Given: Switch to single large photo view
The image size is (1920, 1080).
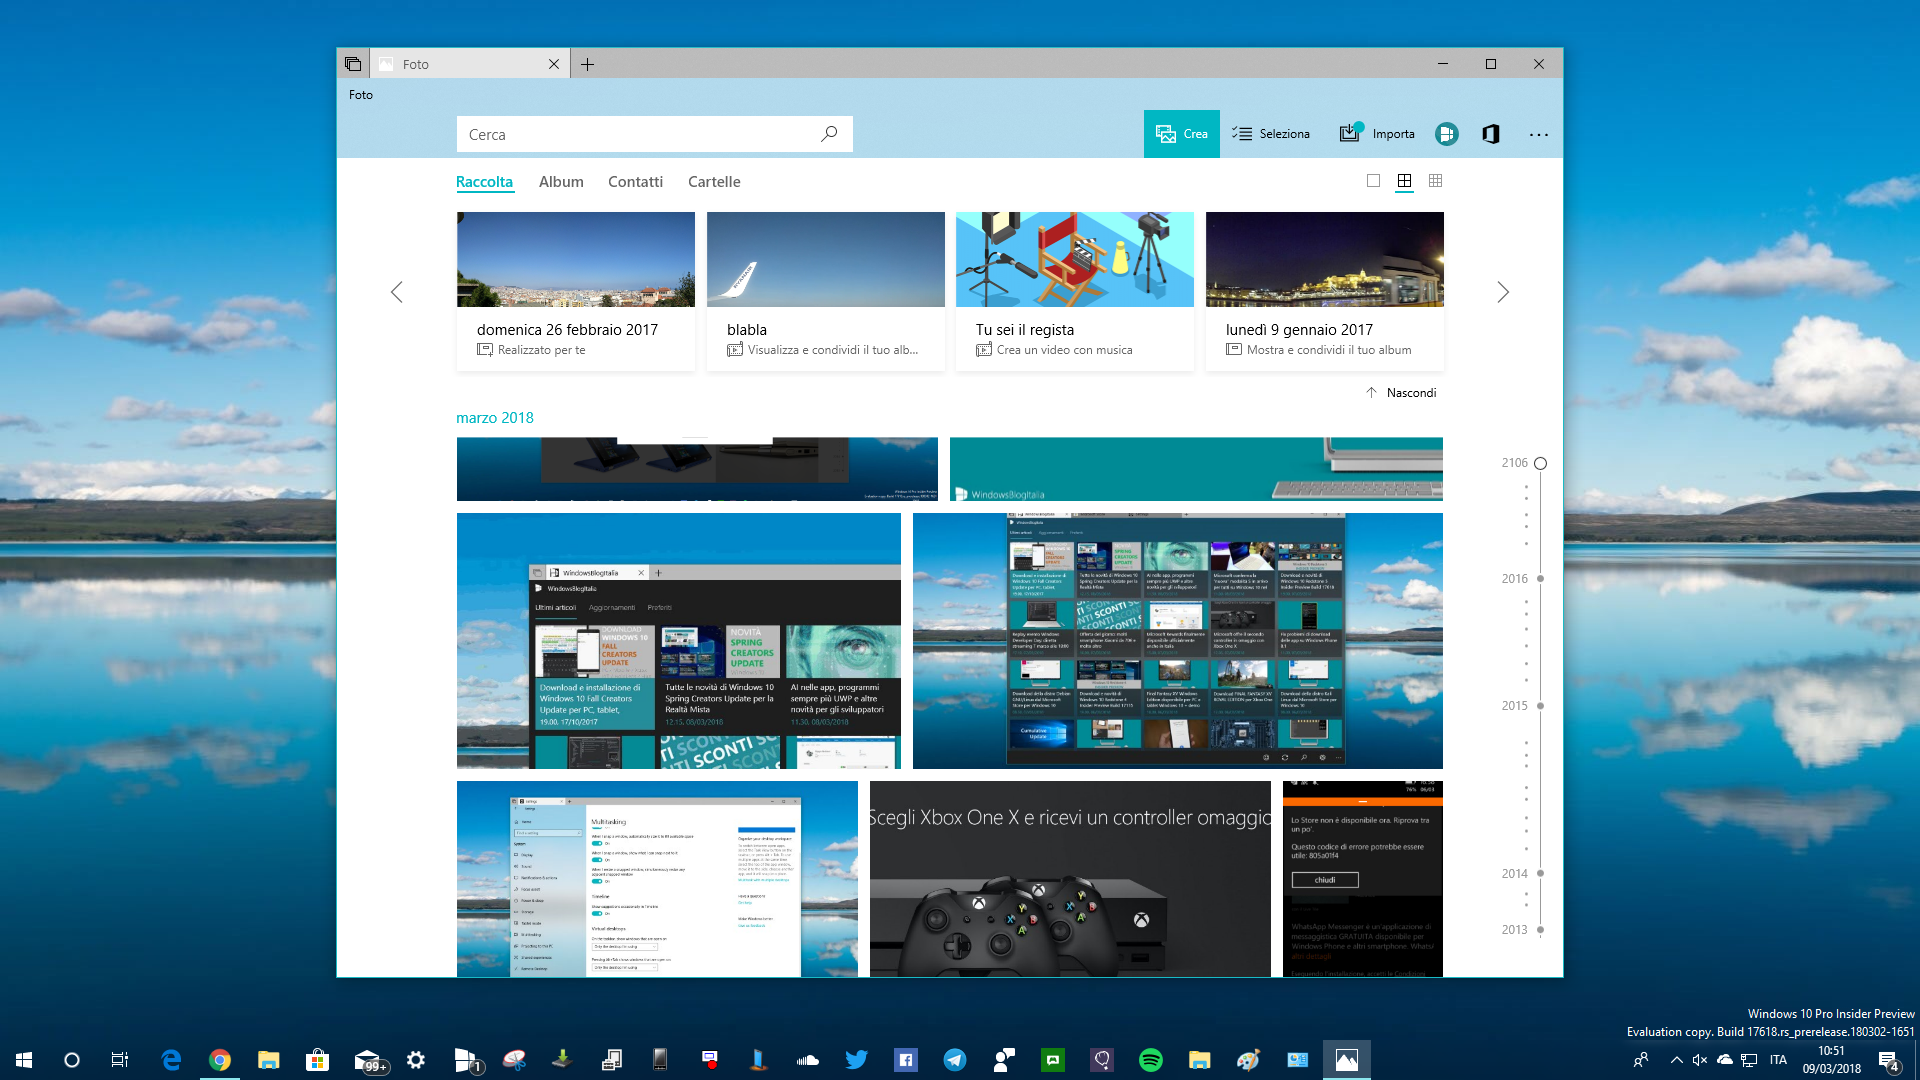Looking at the screenshot, I should click(x=1373, y=181).
